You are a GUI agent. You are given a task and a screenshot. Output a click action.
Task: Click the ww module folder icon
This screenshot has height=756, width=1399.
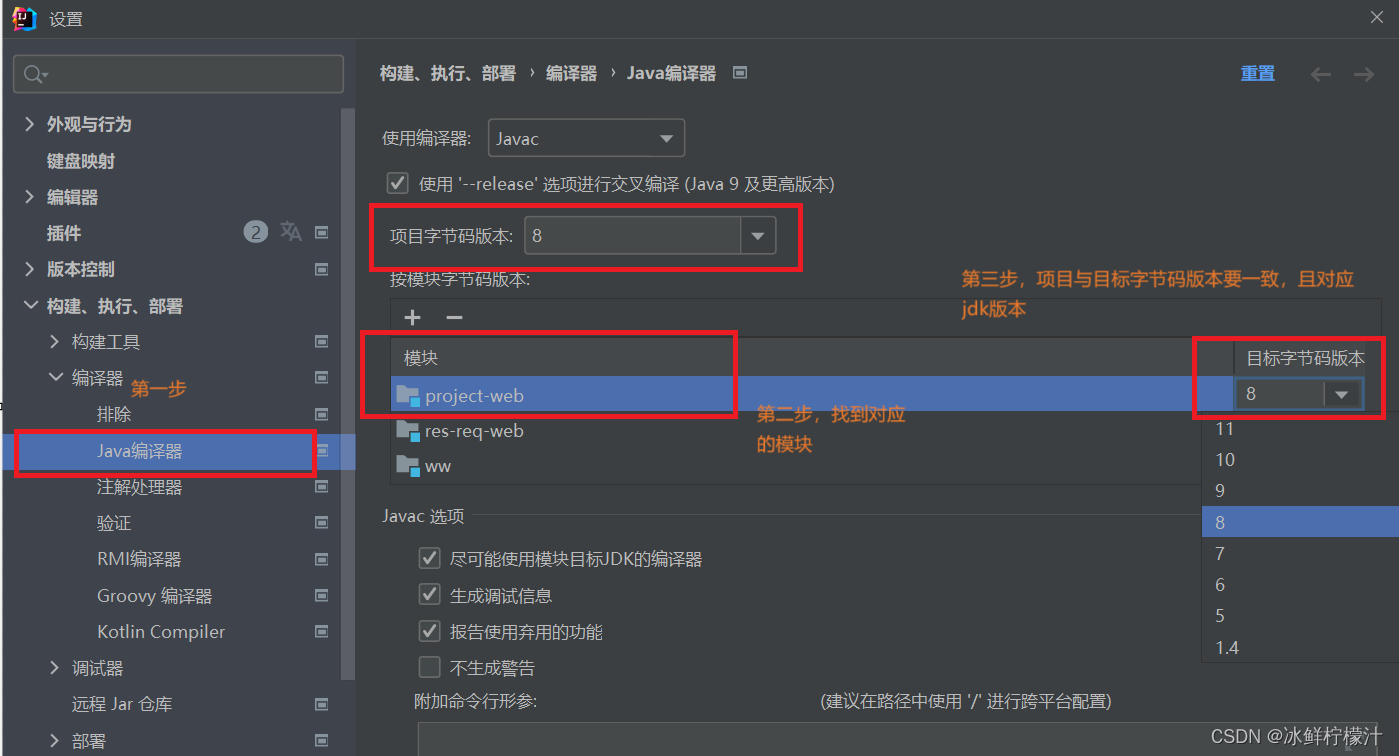pos(407,466)
